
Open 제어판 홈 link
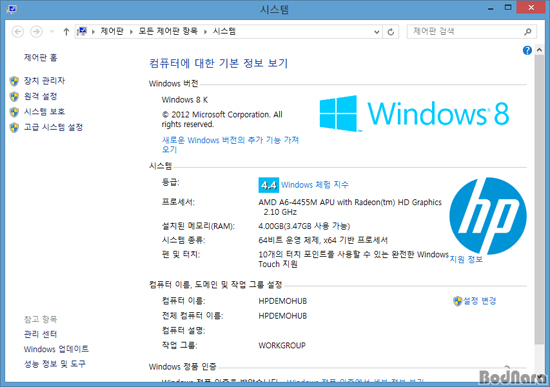point(40,58)
